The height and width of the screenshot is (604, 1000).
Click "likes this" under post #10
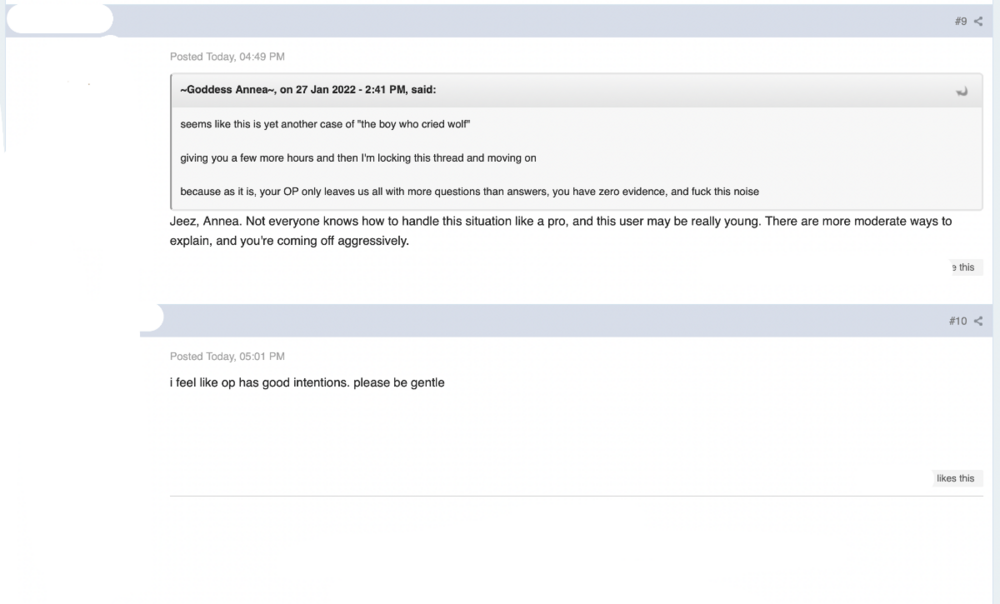[955, 478]
